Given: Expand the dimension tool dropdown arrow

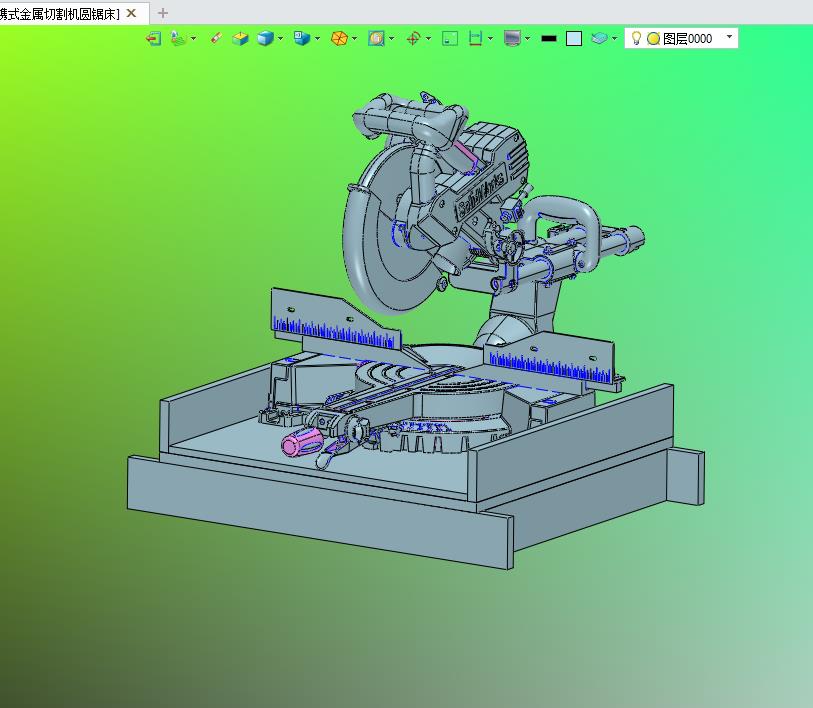Looking at the screenshot, I should (x=490, y=38).
